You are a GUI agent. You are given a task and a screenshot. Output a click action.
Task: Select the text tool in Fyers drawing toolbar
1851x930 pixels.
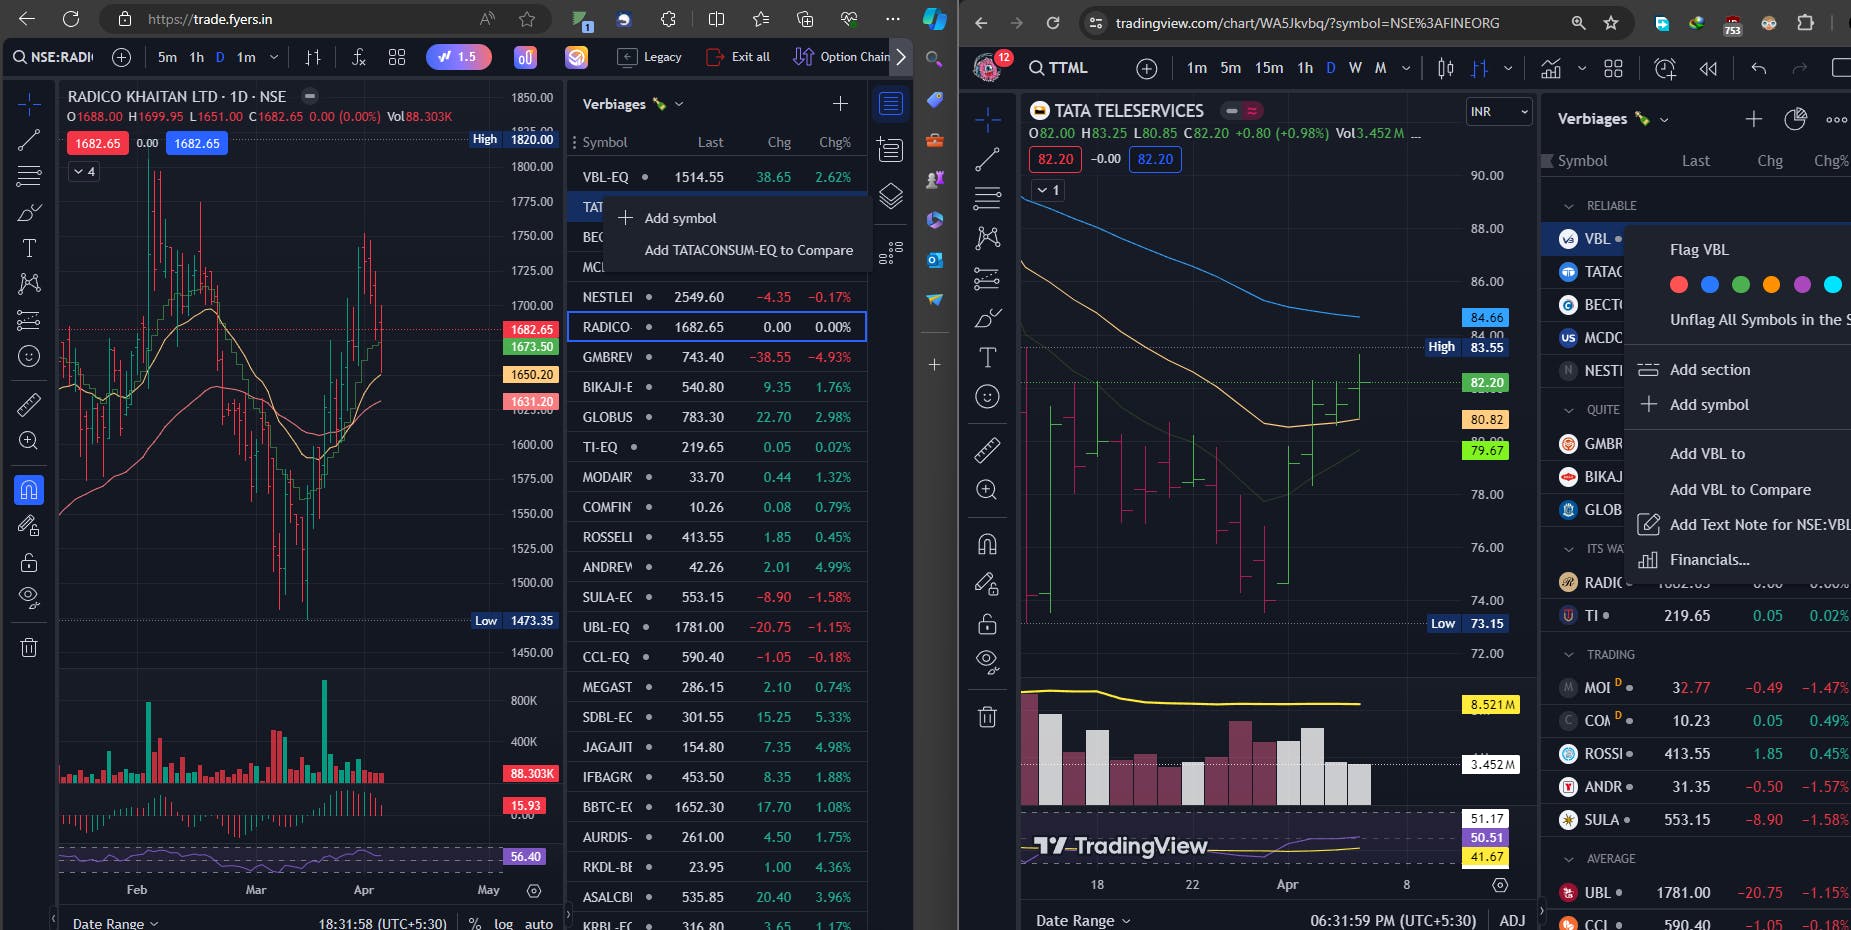point(29,248)
